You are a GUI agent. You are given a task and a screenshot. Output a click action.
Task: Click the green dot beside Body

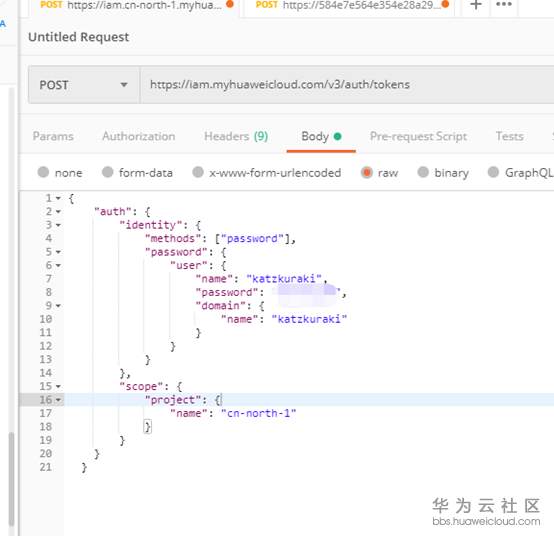pos(337,136)
